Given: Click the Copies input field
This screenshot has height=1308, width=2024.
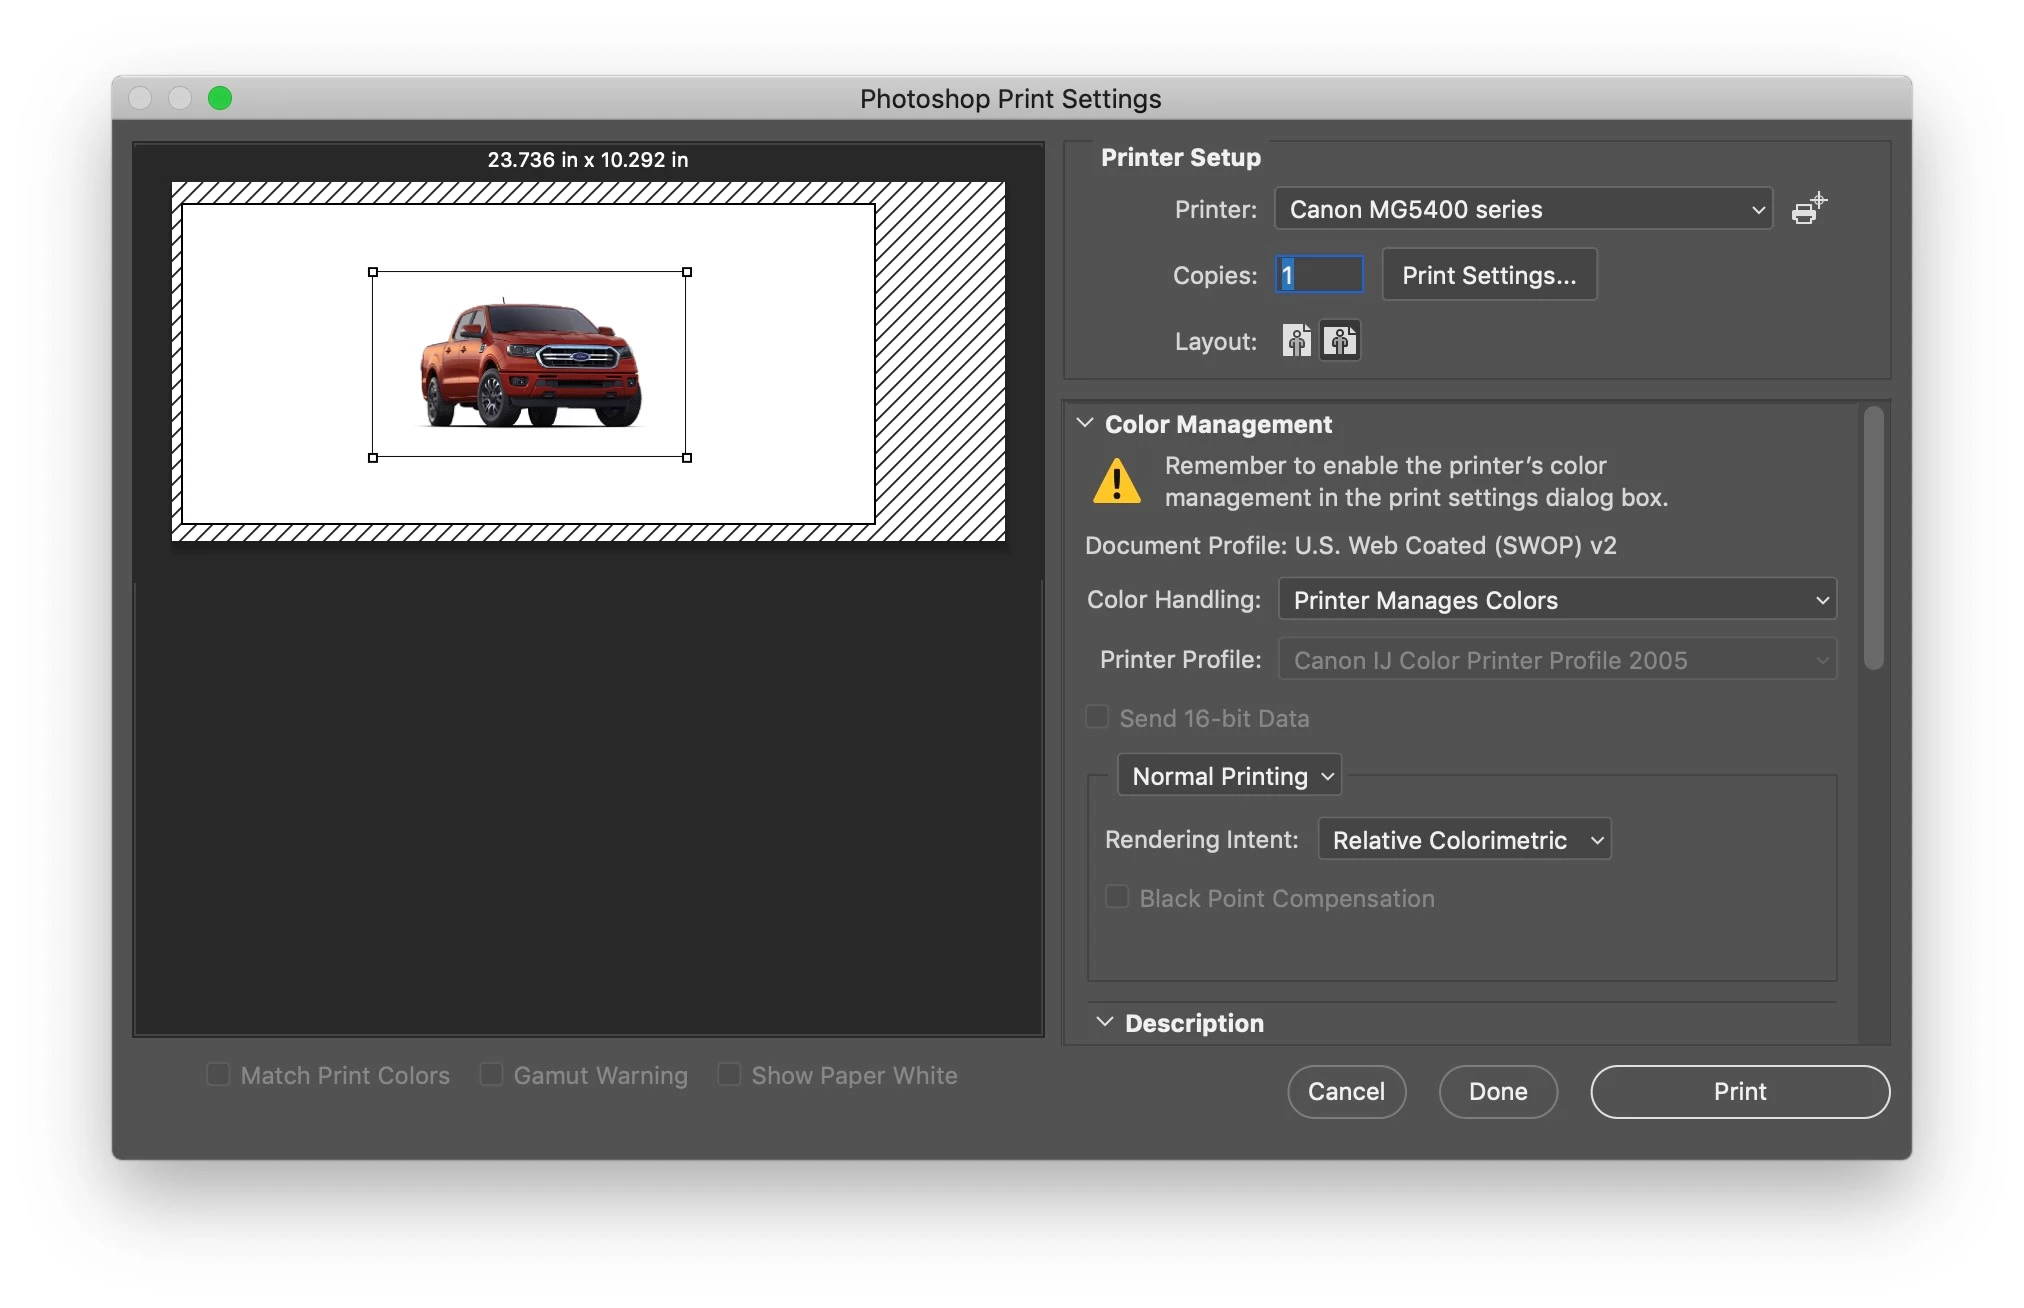Looking at the screenshot, I should pyautogui.click(x=1320, y=275).
